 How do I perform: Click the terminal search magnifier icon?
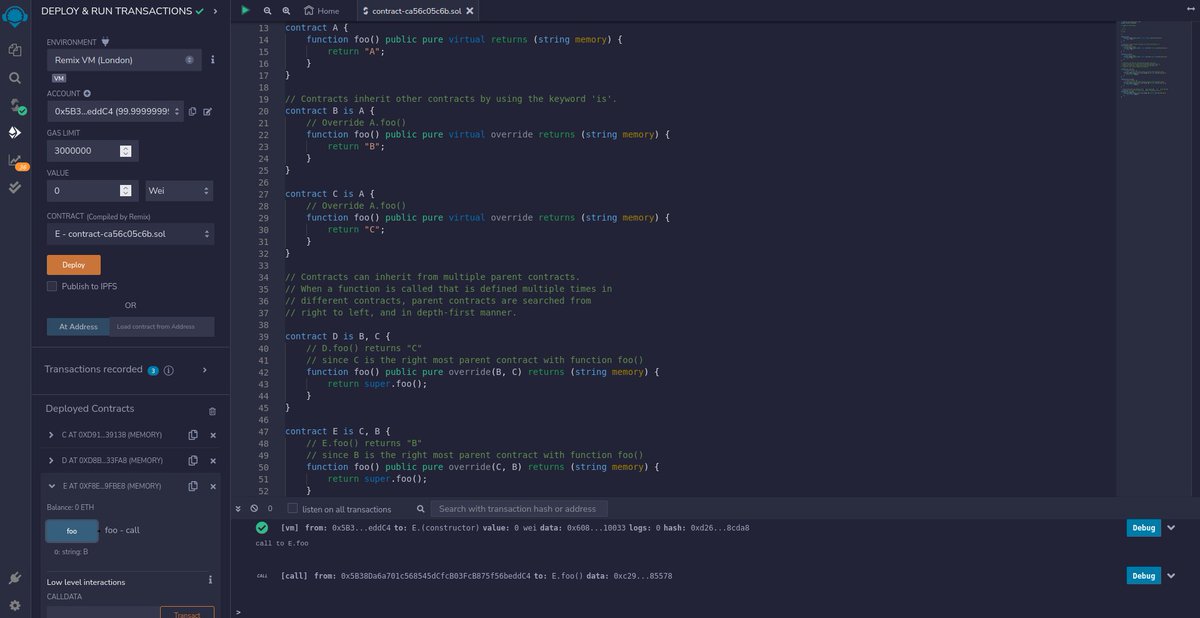pyautogui.click(x=421, y=509)
